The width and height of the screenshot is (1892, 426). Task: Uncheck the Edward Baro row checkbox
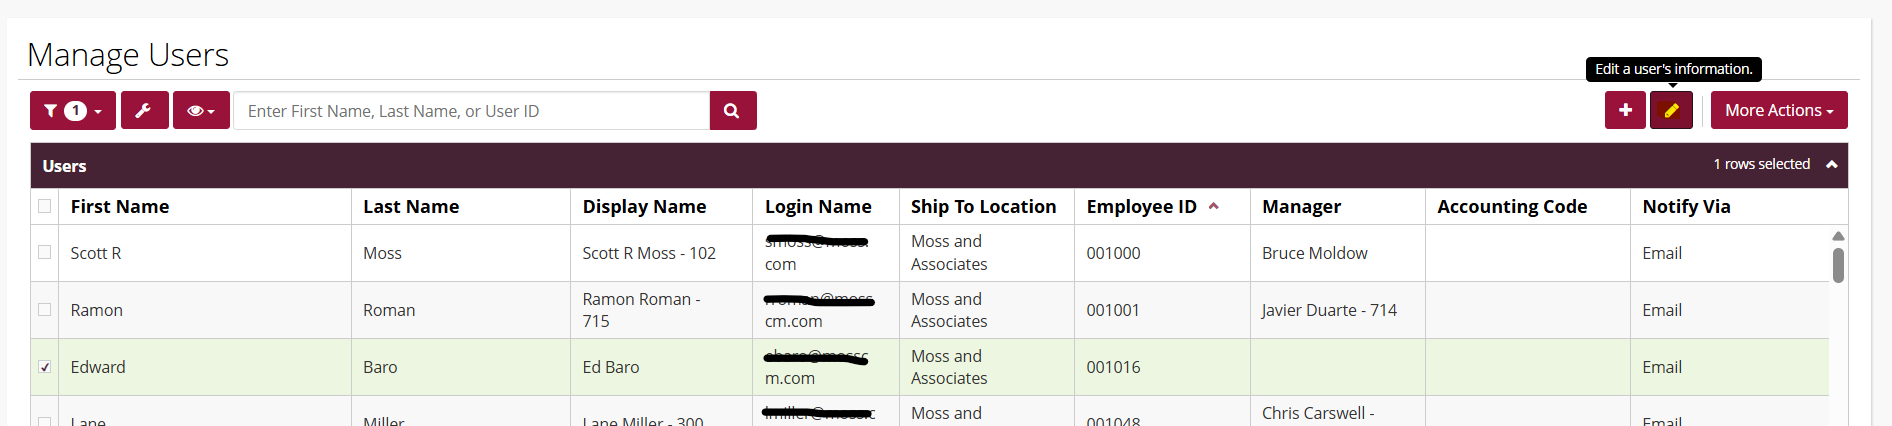tap(45, 367)
